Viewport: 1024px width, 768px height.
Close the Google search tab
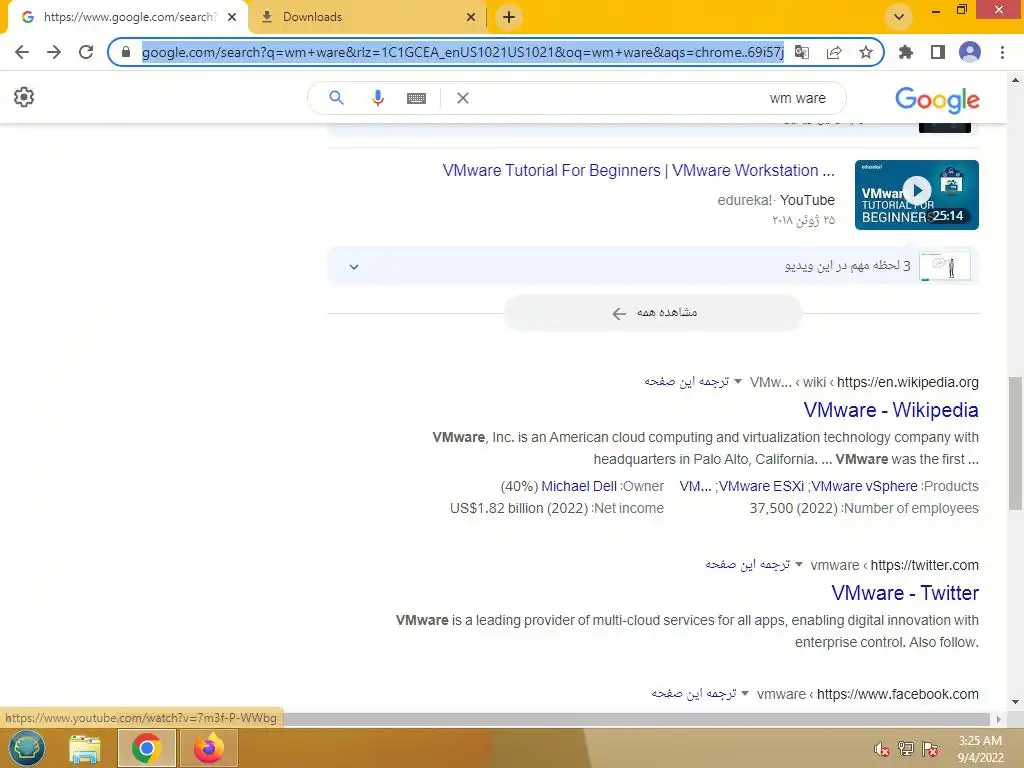coord(232,17)
